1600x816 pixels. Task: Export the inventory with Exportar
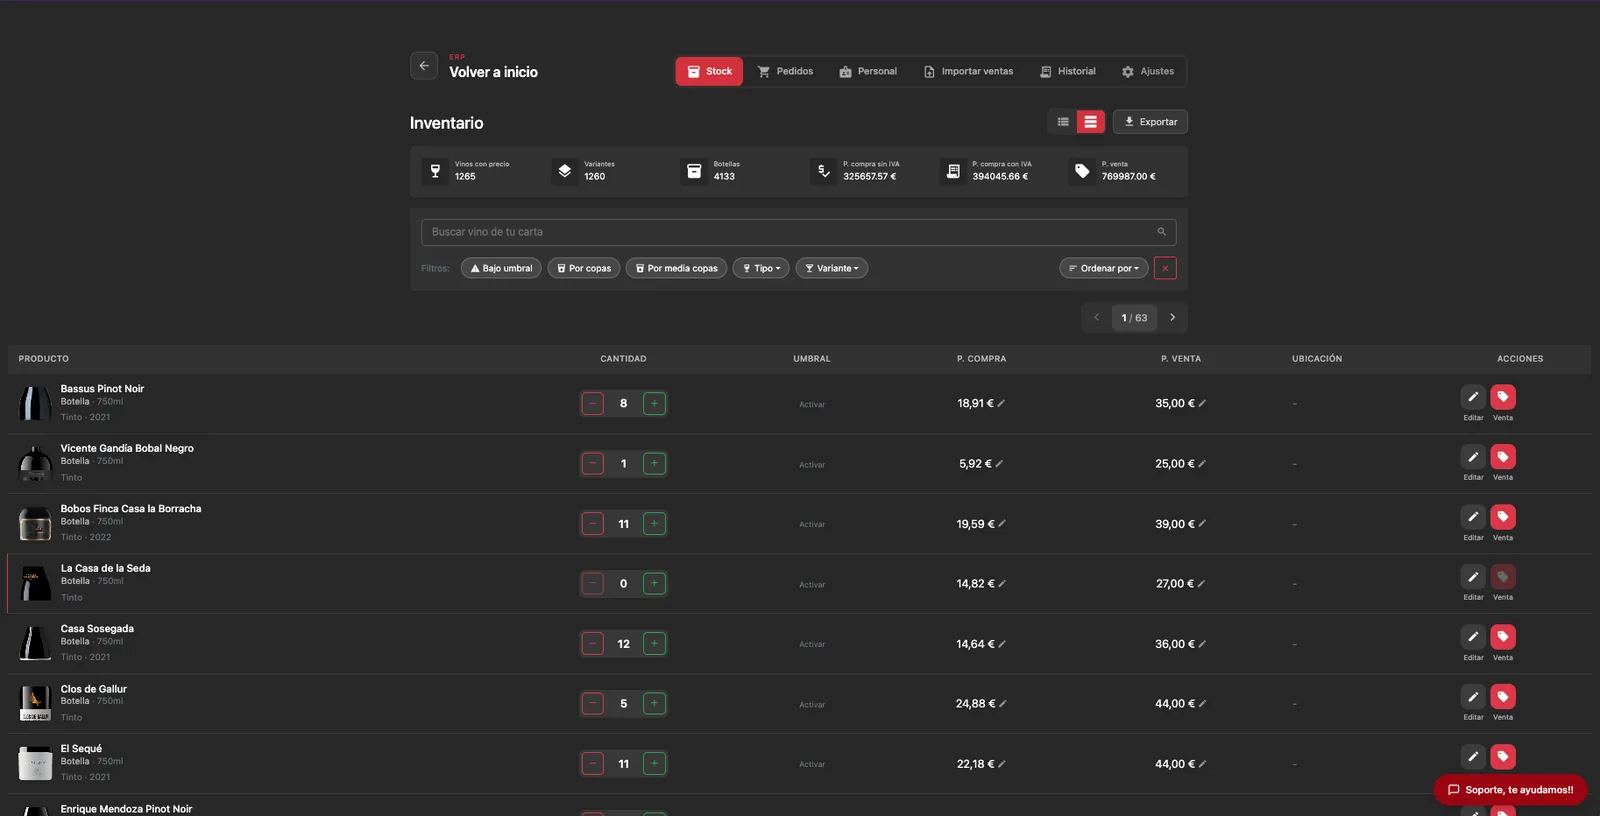pyautogui.click(x=1150, y=122)
